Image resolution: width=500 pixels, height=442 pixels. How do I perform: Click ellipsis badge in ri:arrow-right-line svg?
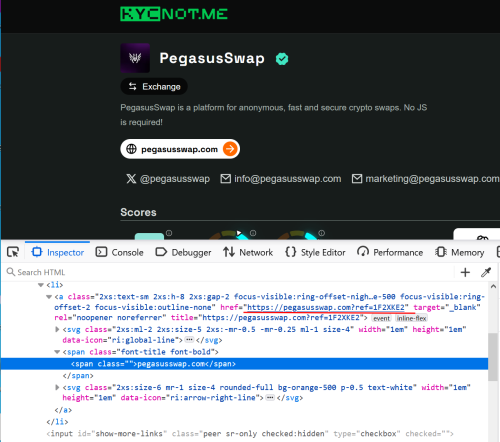tap(270, 398)
